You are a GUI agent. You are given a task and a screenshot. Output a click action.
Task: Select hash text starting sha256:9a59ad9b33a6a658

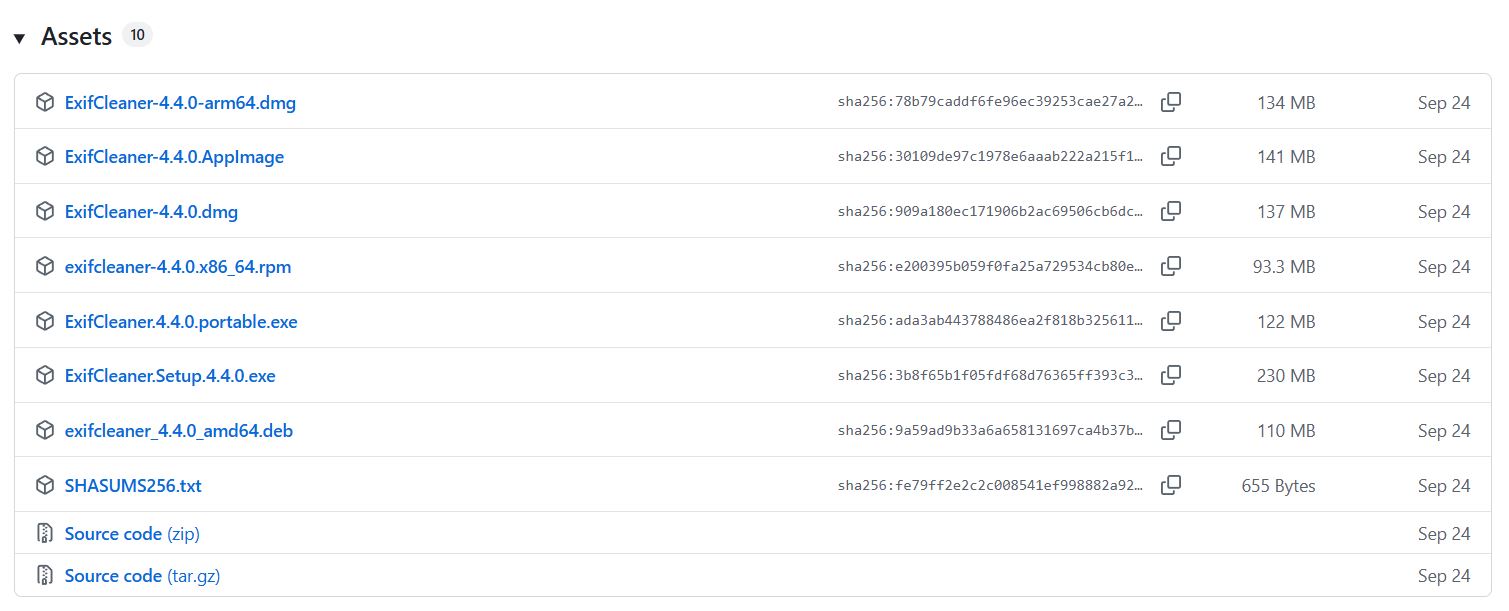pos(990,431)
